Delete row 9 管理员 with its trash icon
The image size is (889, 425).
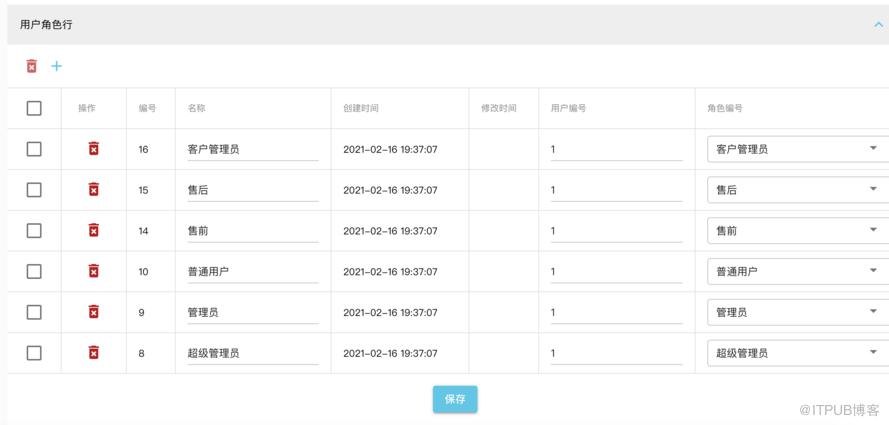pos(94,312)
